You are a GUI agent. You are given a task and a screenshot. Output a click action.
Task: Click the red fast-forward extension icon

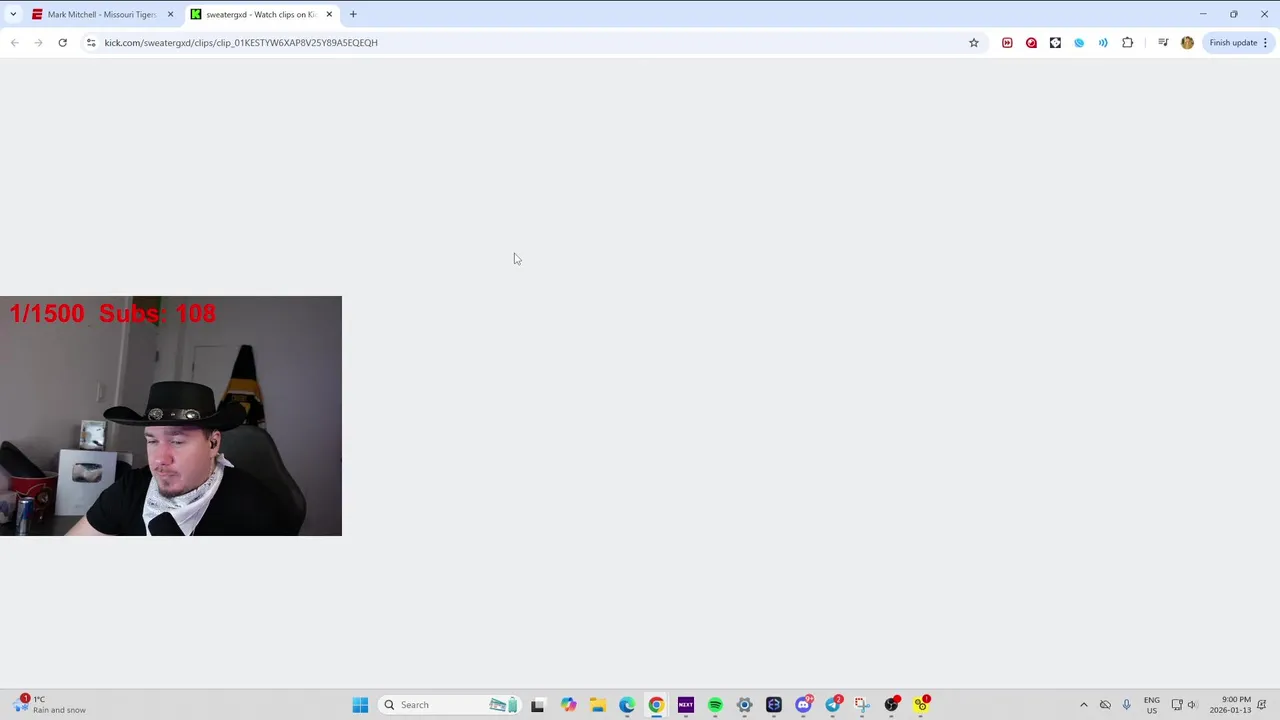1007,43
